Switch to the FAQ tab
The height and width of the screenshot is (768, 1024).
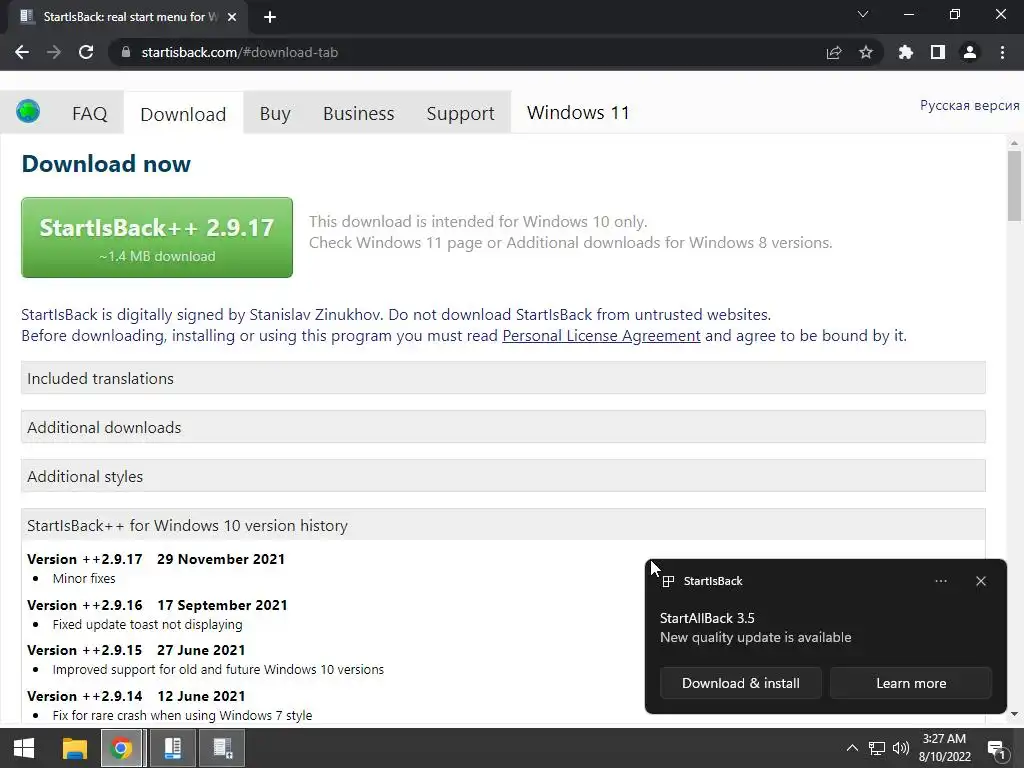point(89,114)
